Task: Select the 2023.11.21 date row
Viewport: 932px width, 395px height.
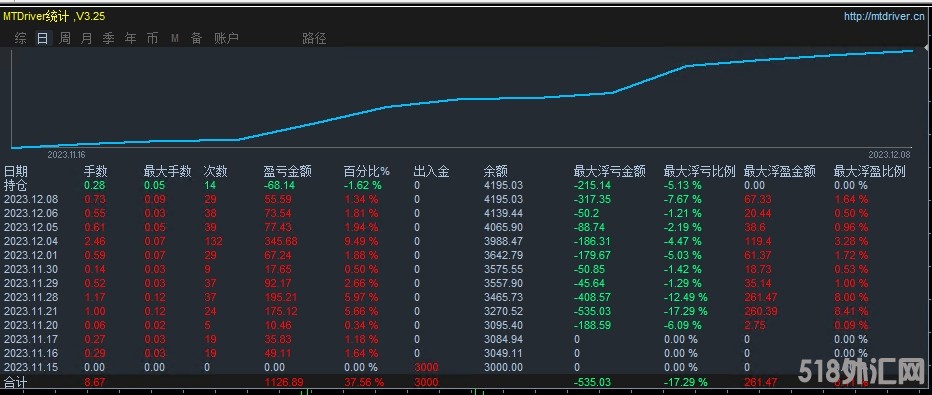Action: coord(31,311)
